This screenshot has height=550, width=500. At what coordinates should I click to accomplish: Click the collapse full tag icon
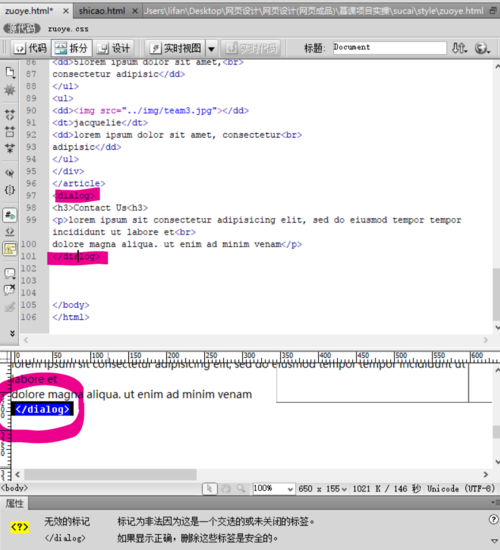(10, 114)
